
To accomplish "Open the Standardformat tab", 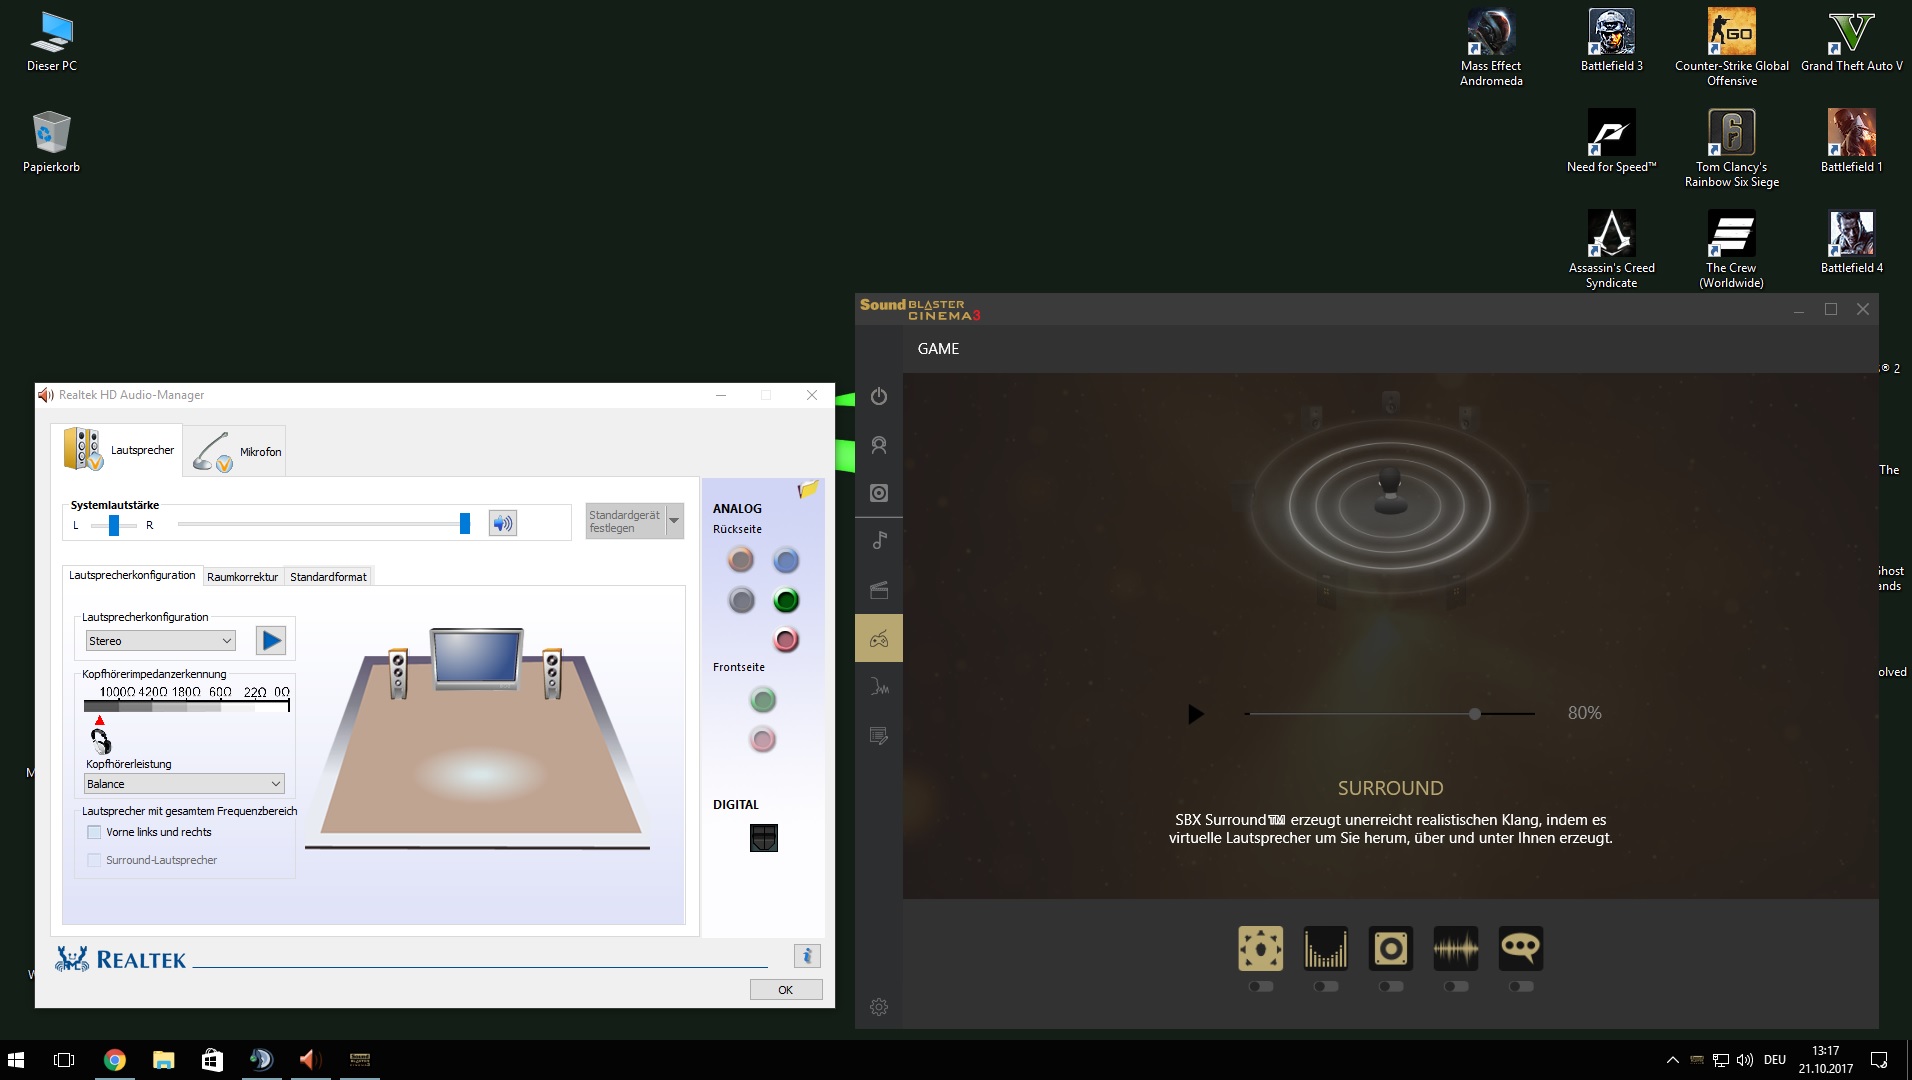I will click(328, 577).
